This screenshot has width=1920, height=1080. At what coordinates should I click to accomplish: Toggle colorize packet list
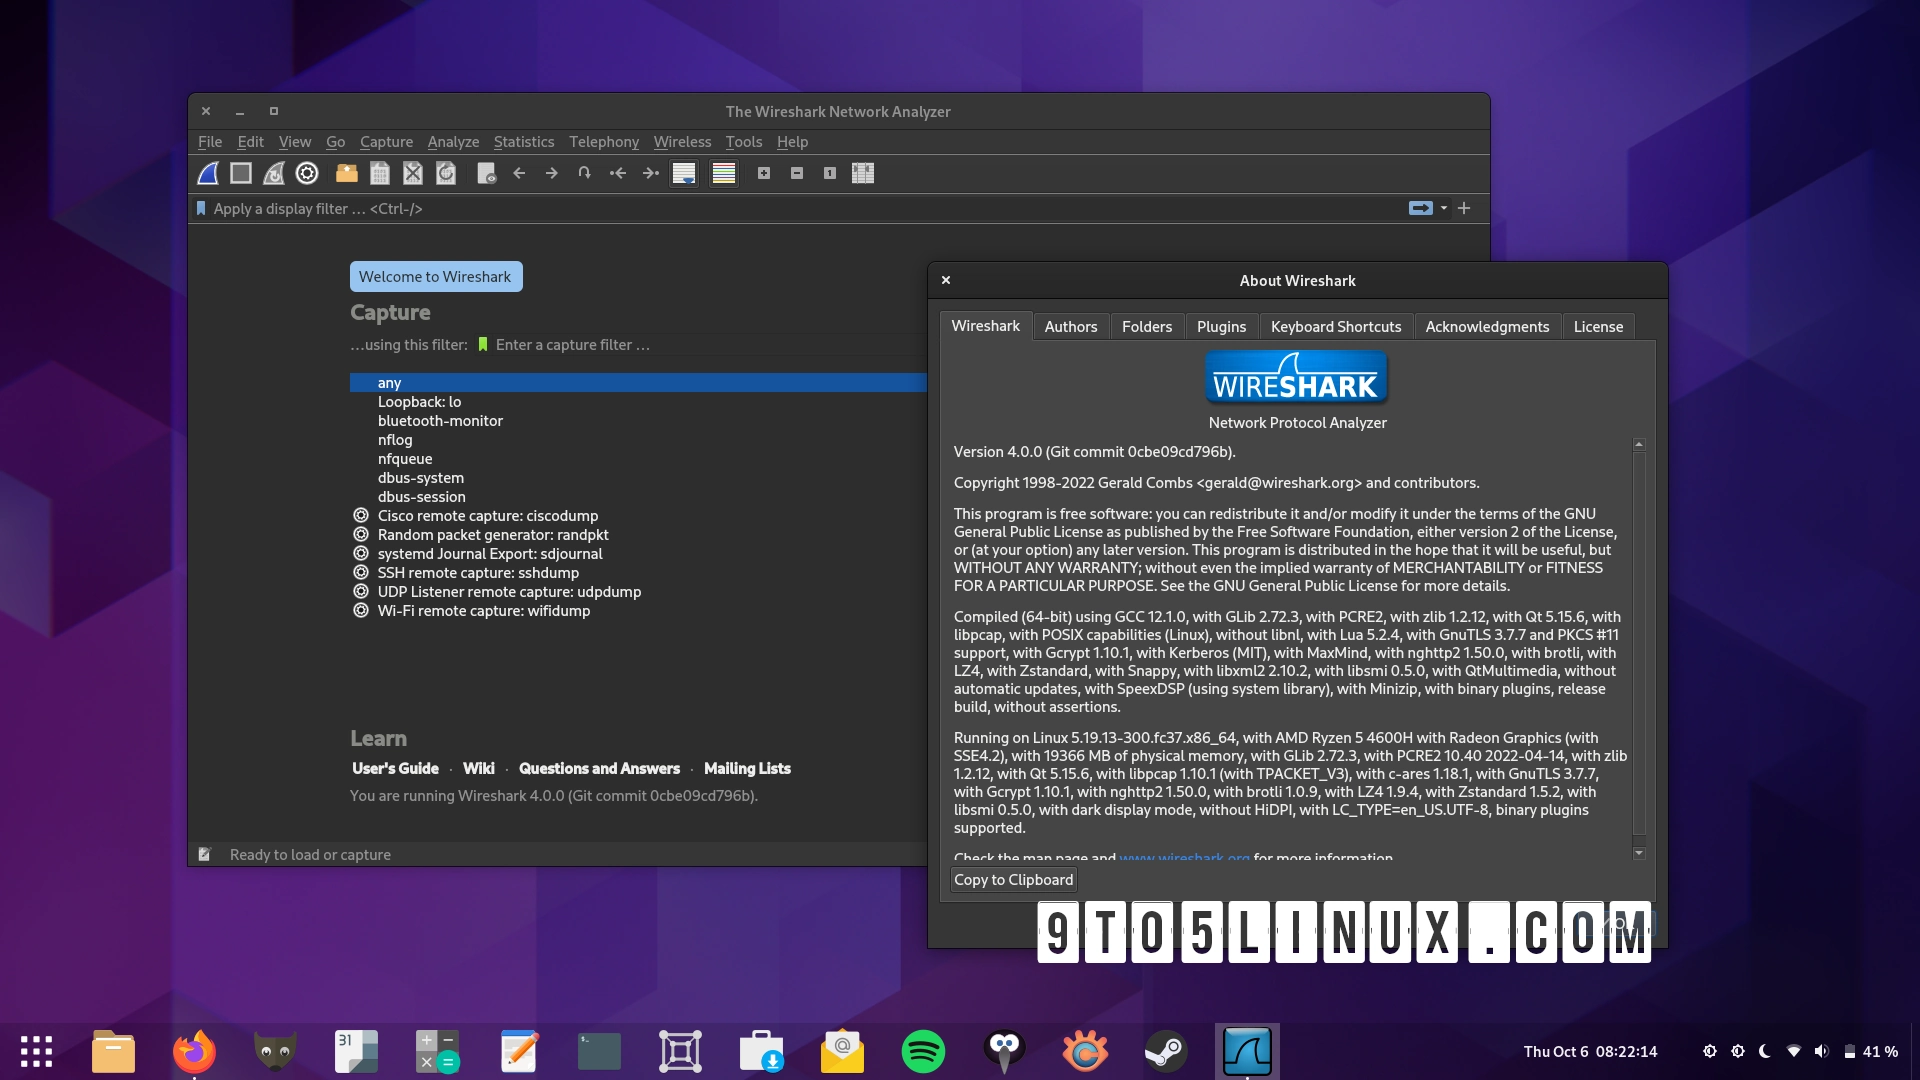[x=724, y=173]
